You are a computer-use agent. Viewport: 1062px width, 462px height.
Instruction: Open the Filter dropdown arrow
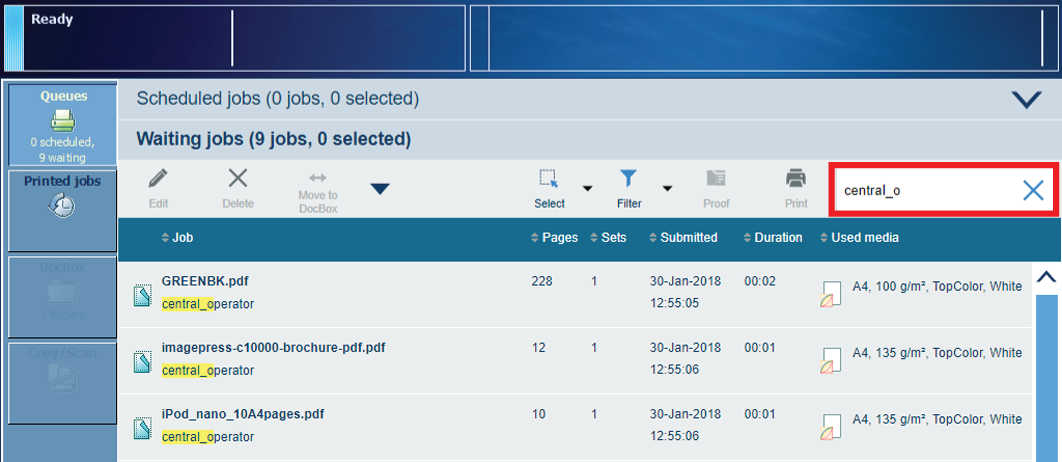[667, 188]
